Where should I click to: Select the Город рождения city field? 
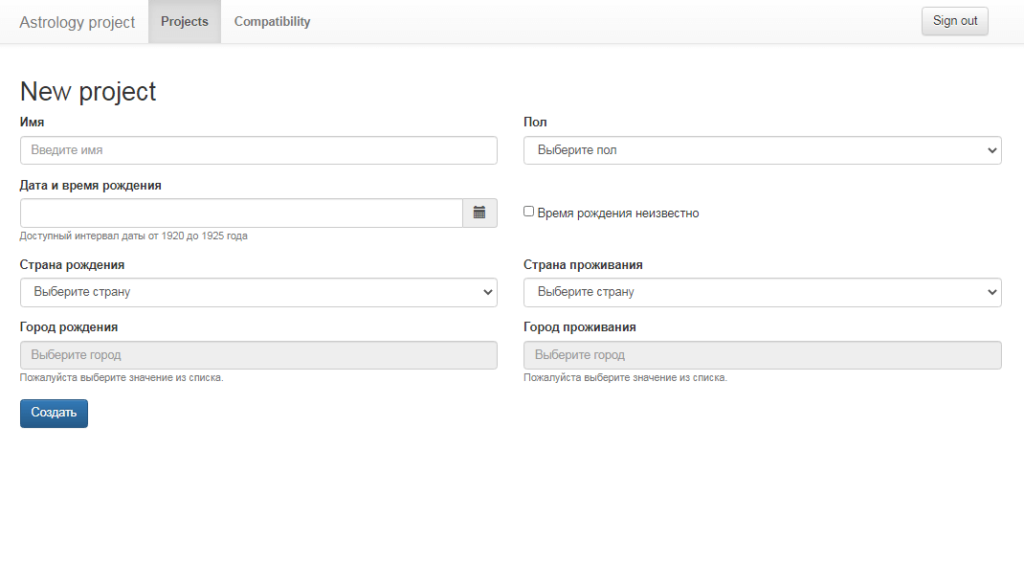(258, 355)
